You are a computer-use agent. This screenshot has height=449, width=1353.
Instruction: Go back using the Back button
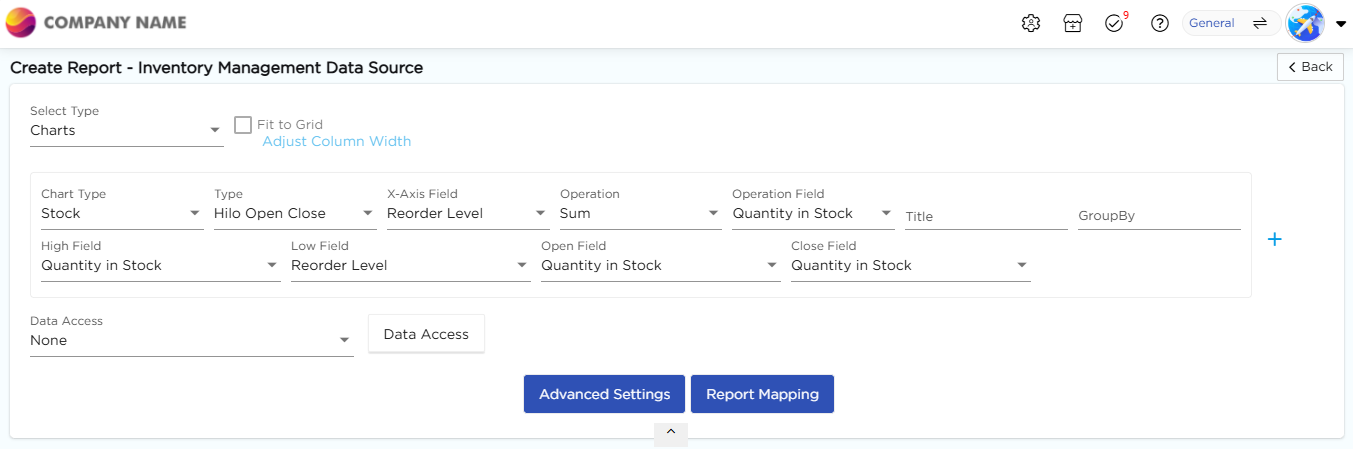[1310, 67]
